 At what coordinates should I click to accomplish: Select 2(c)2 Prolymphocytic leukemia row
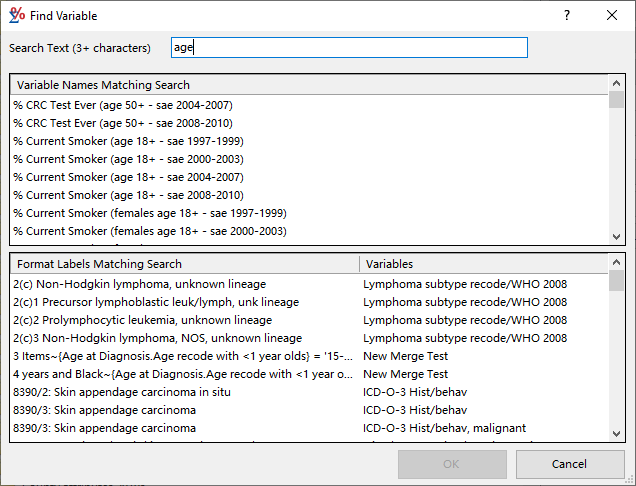[x=142, y=320]
